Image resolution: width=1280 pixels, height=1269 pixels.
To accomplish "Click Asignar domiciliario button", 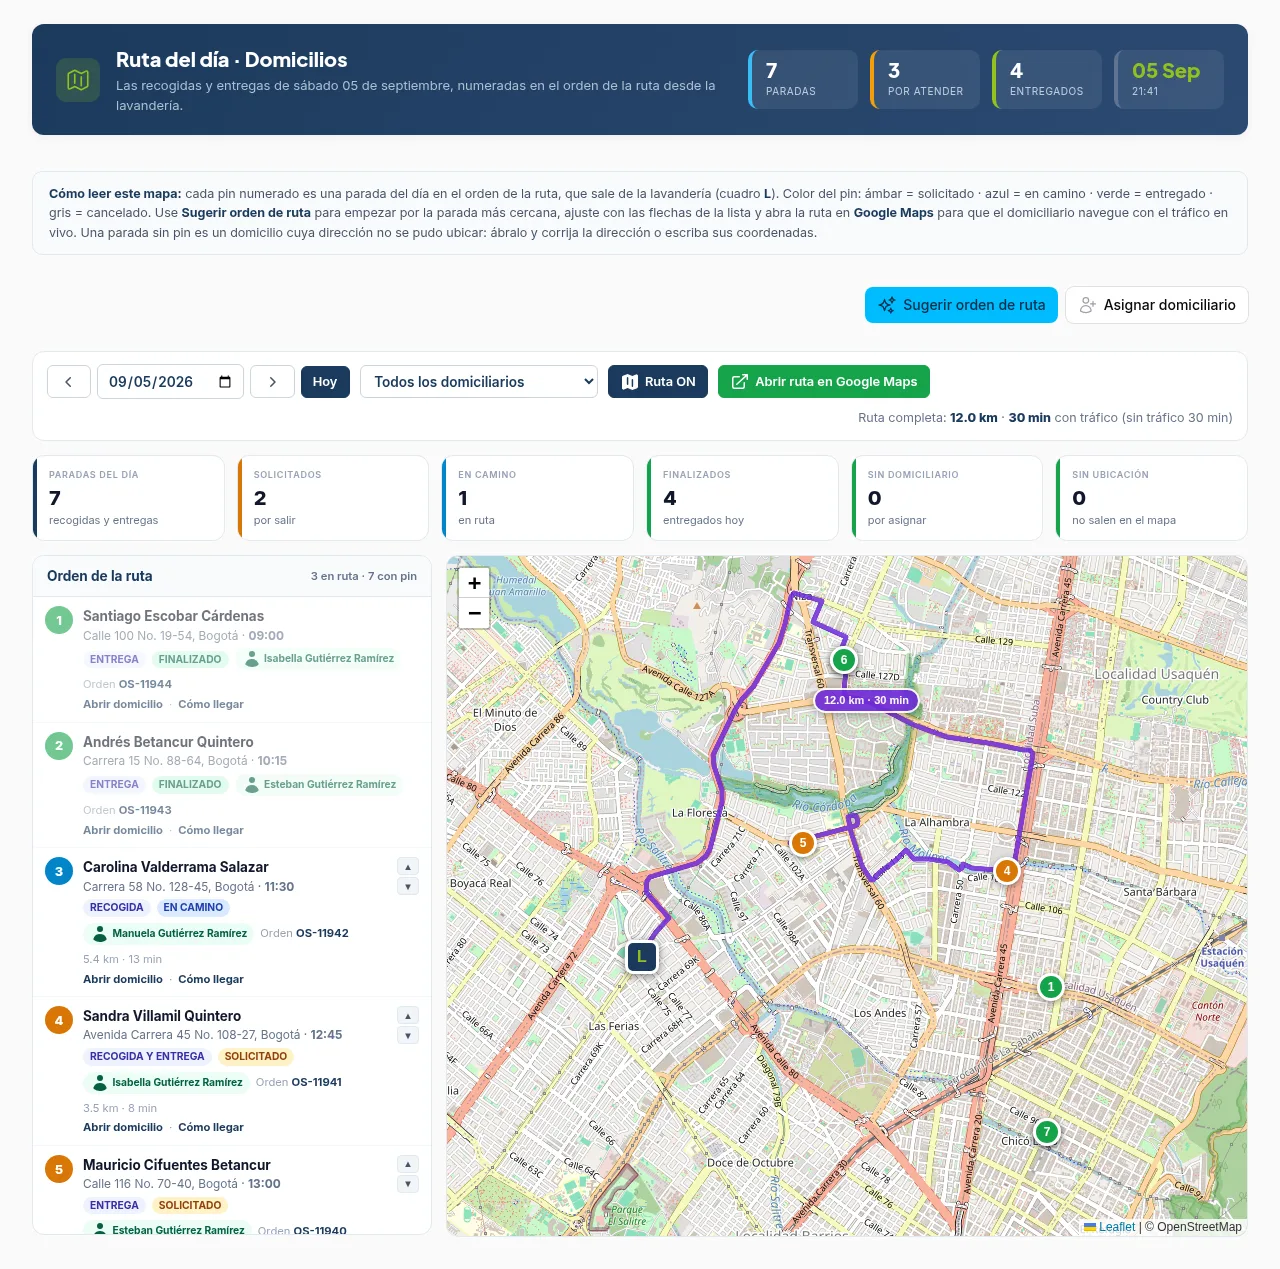I will pyautogui.click(x=1157, y=305).
